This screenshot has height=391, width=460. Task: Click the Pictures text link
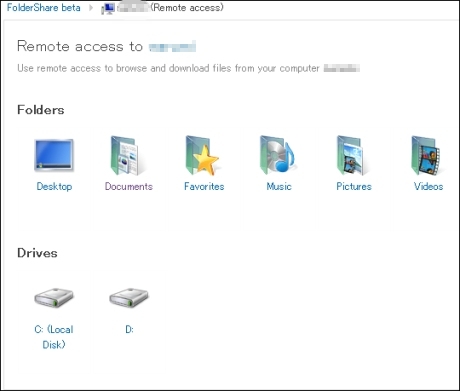(354, 186)
